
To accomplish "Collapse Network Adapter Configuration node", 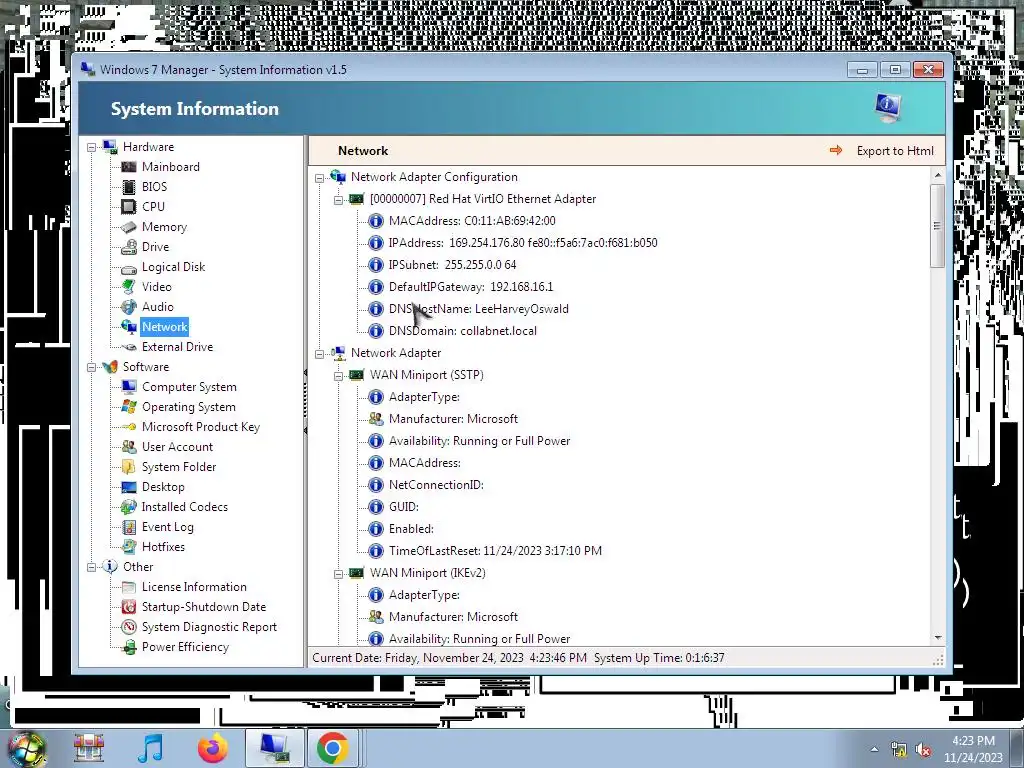I will pos(319,178).
